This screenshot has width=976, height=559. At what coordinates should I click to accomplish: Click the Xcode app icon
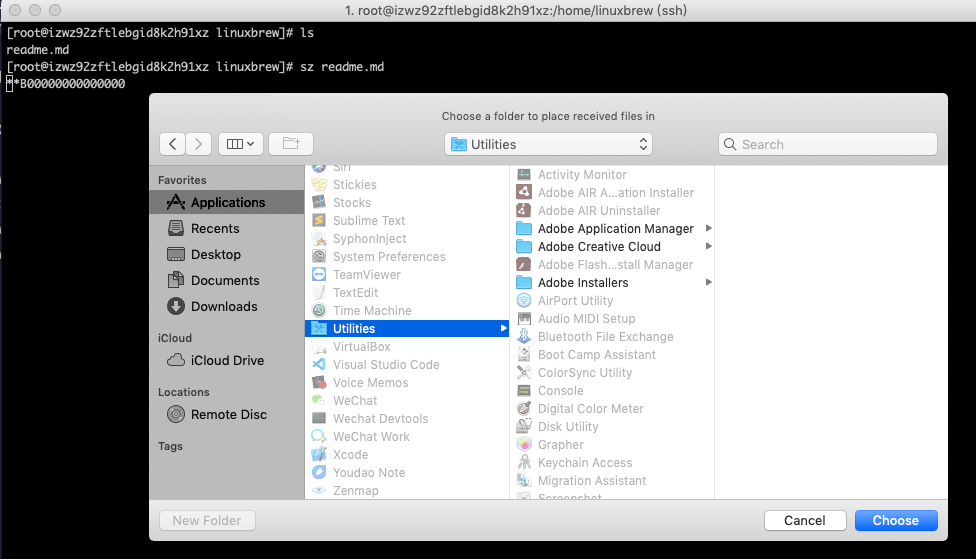319,455
